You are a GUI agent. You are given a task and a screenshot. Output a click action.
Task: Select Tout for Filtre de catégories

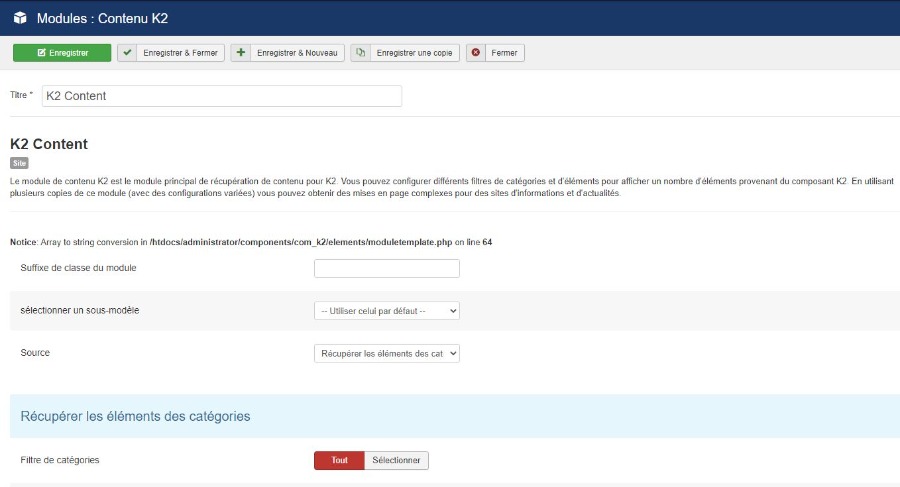339,460
